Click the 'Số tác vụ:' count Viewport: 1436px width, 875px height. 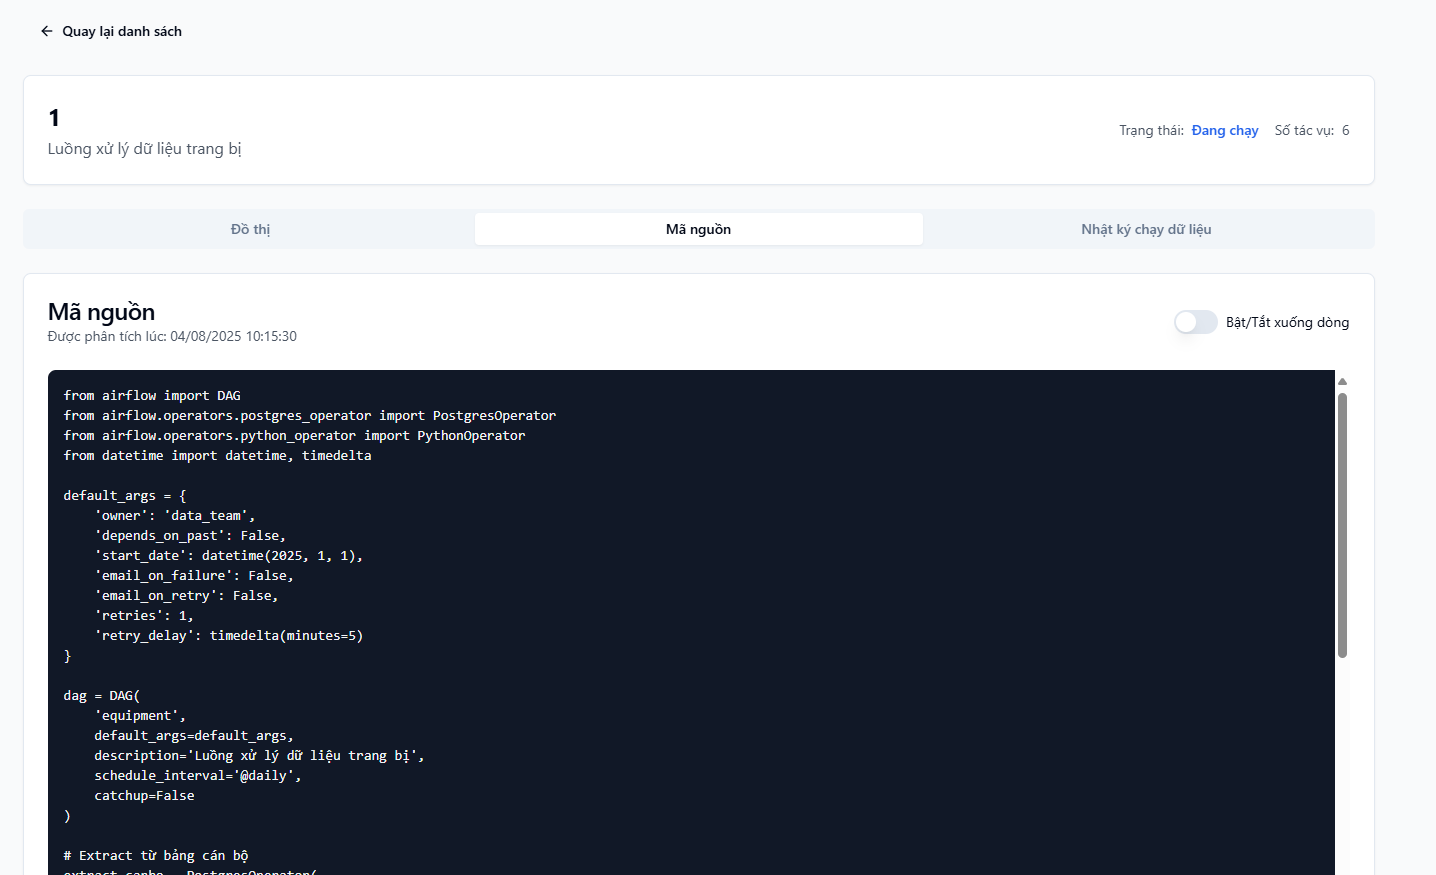coord(1311,130)
